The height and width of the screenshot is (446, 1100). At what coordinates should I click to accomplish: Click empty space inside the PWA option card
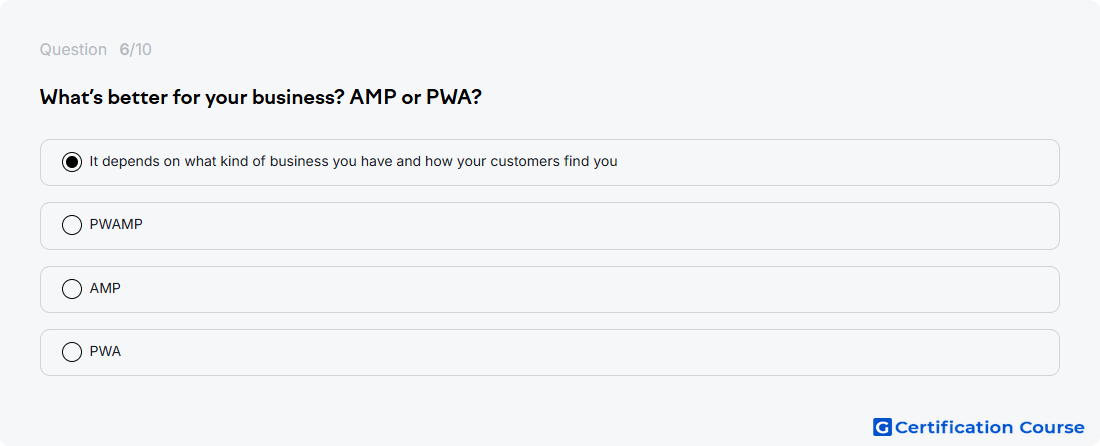pos(596,352)
